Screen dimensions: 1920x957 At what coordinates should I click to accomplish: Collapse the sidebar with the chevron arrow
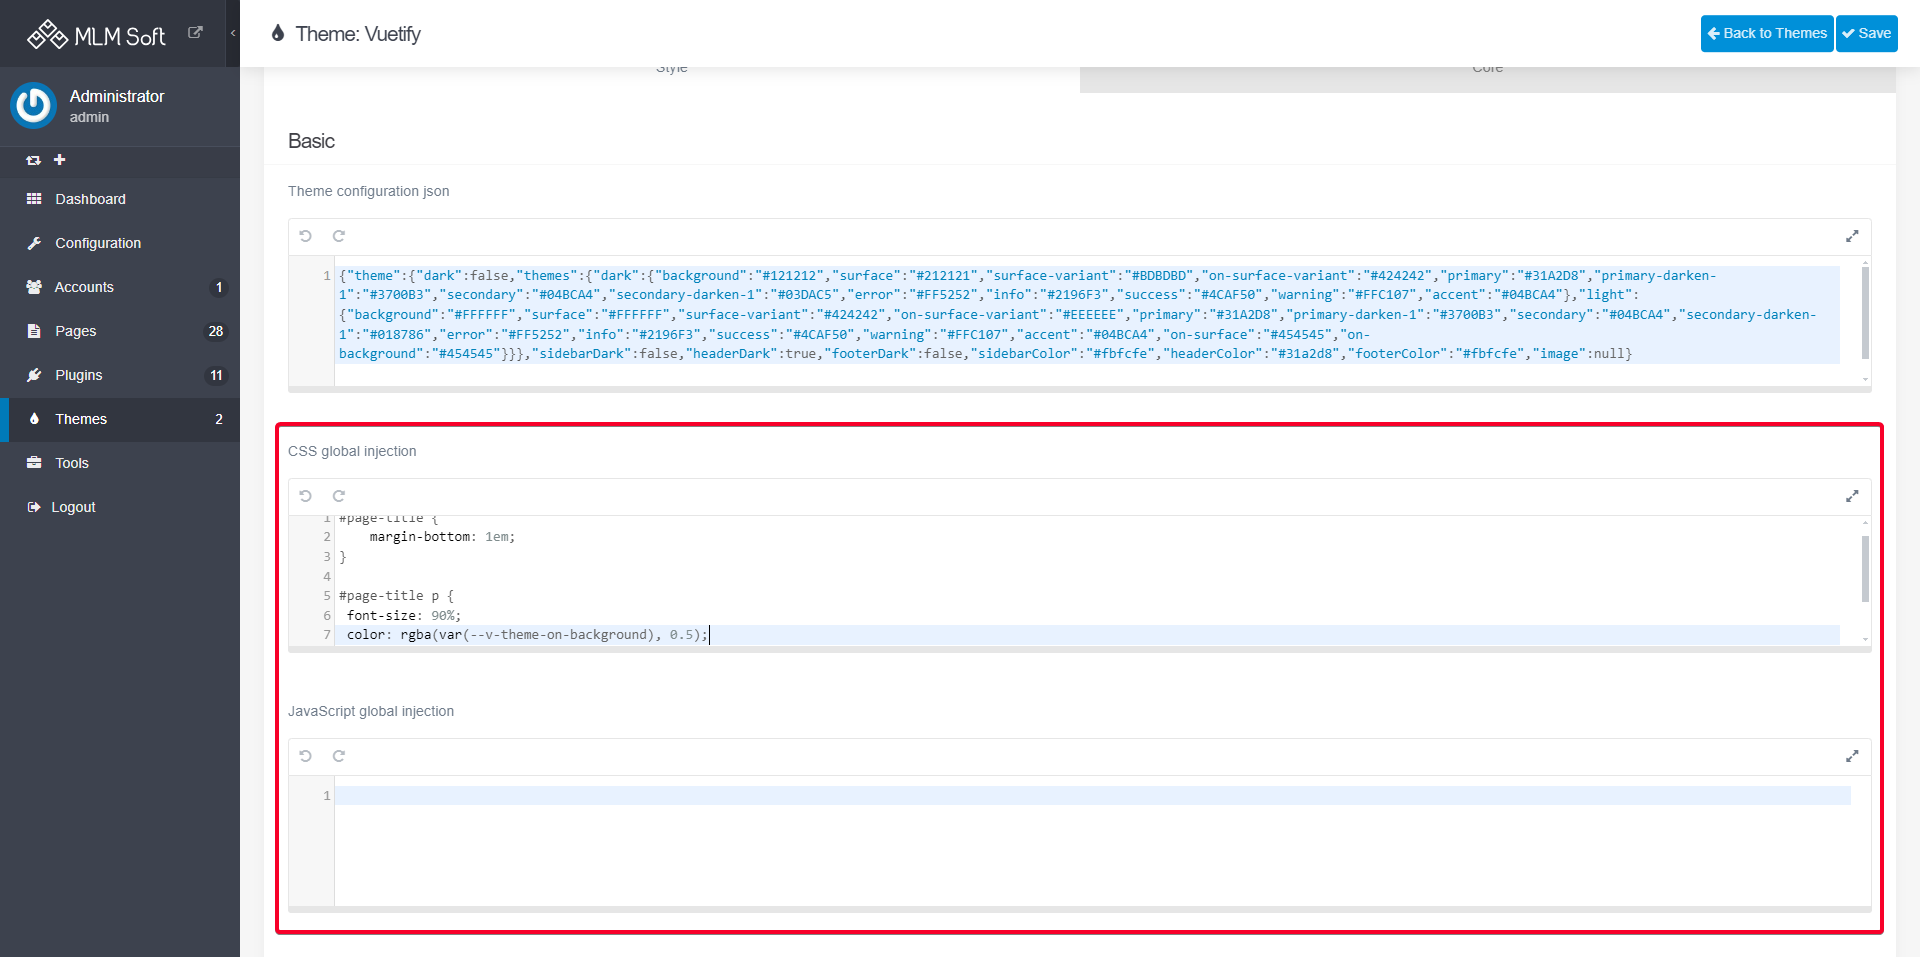tap(233, 33)
